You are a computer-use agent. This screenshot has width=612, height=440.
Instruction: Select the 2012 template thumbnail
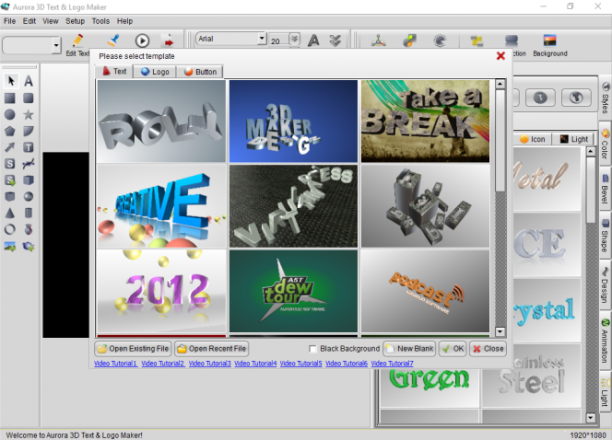(x=162, y=291)
